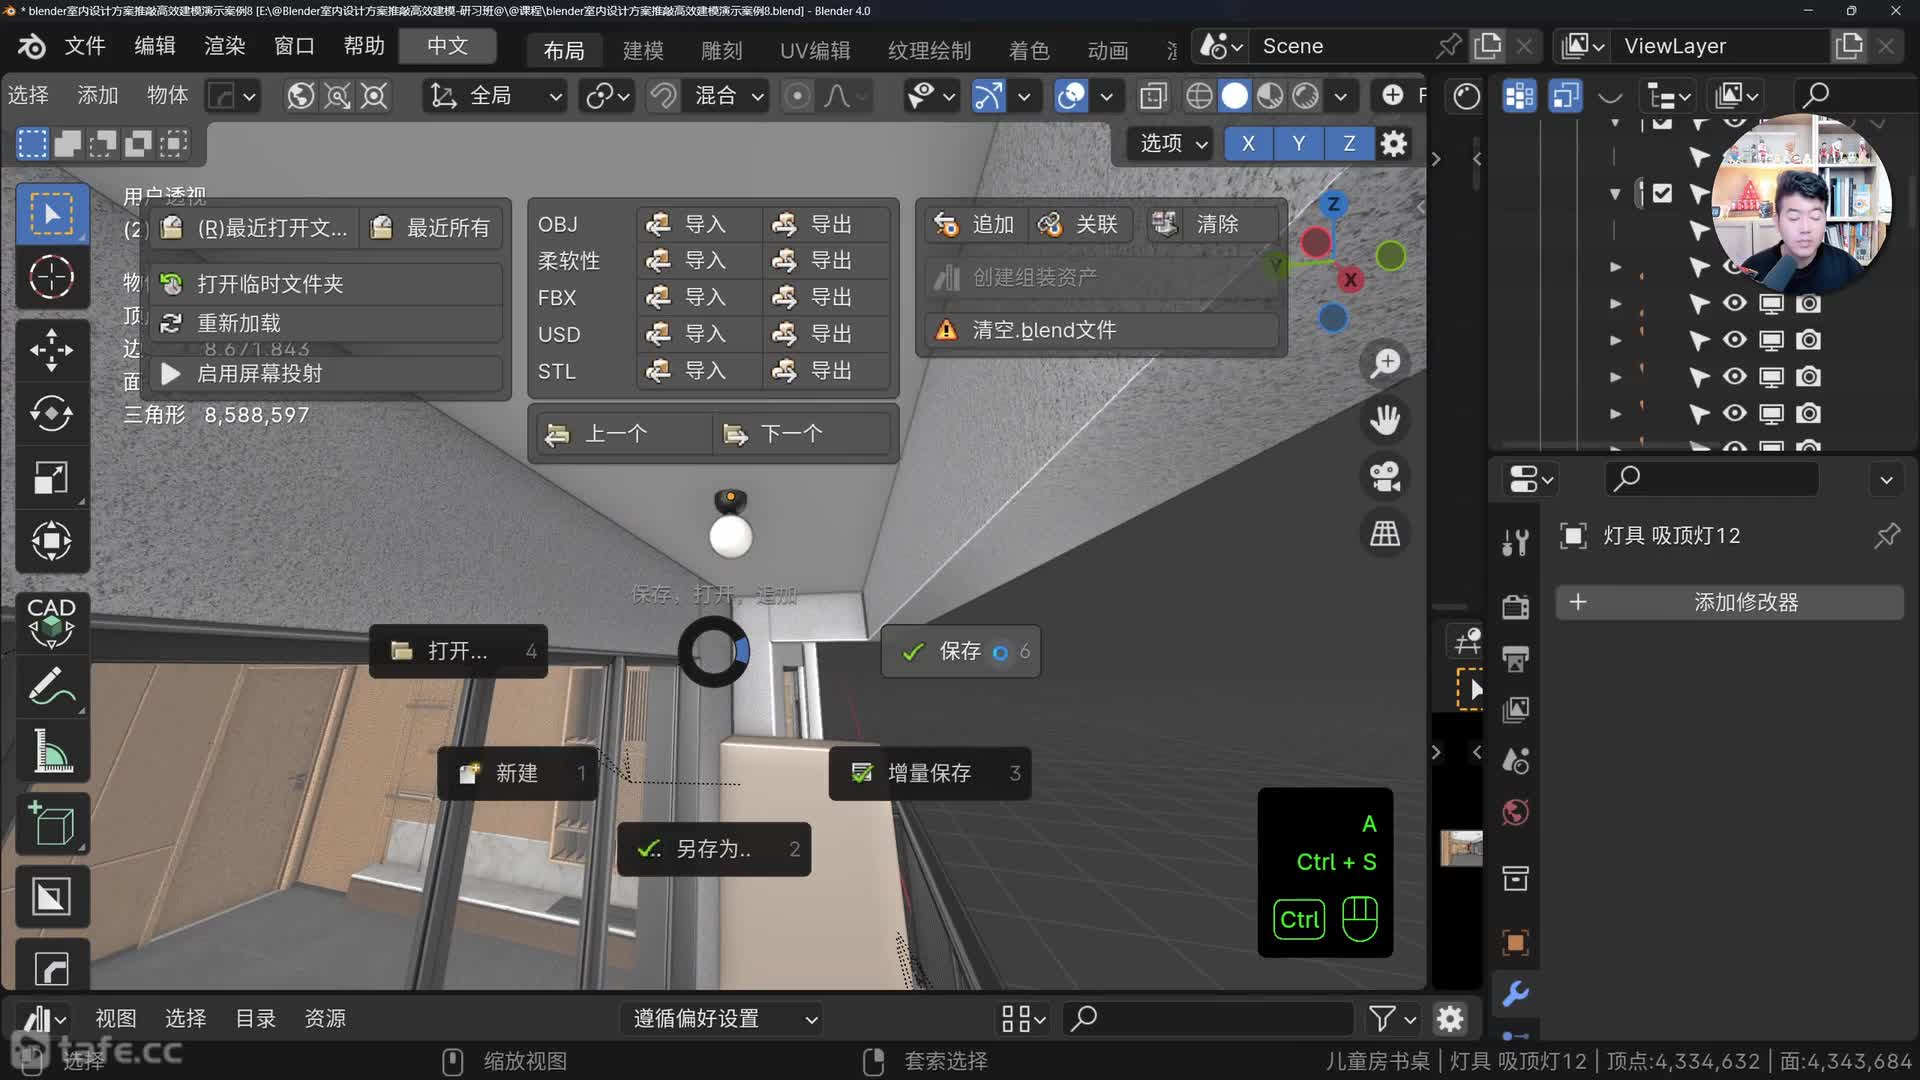The height and width of the screenshot is (1080, 1920).
Task: Toggle perspective/orthographic grid icon
Action: (x=1385, y=534)
